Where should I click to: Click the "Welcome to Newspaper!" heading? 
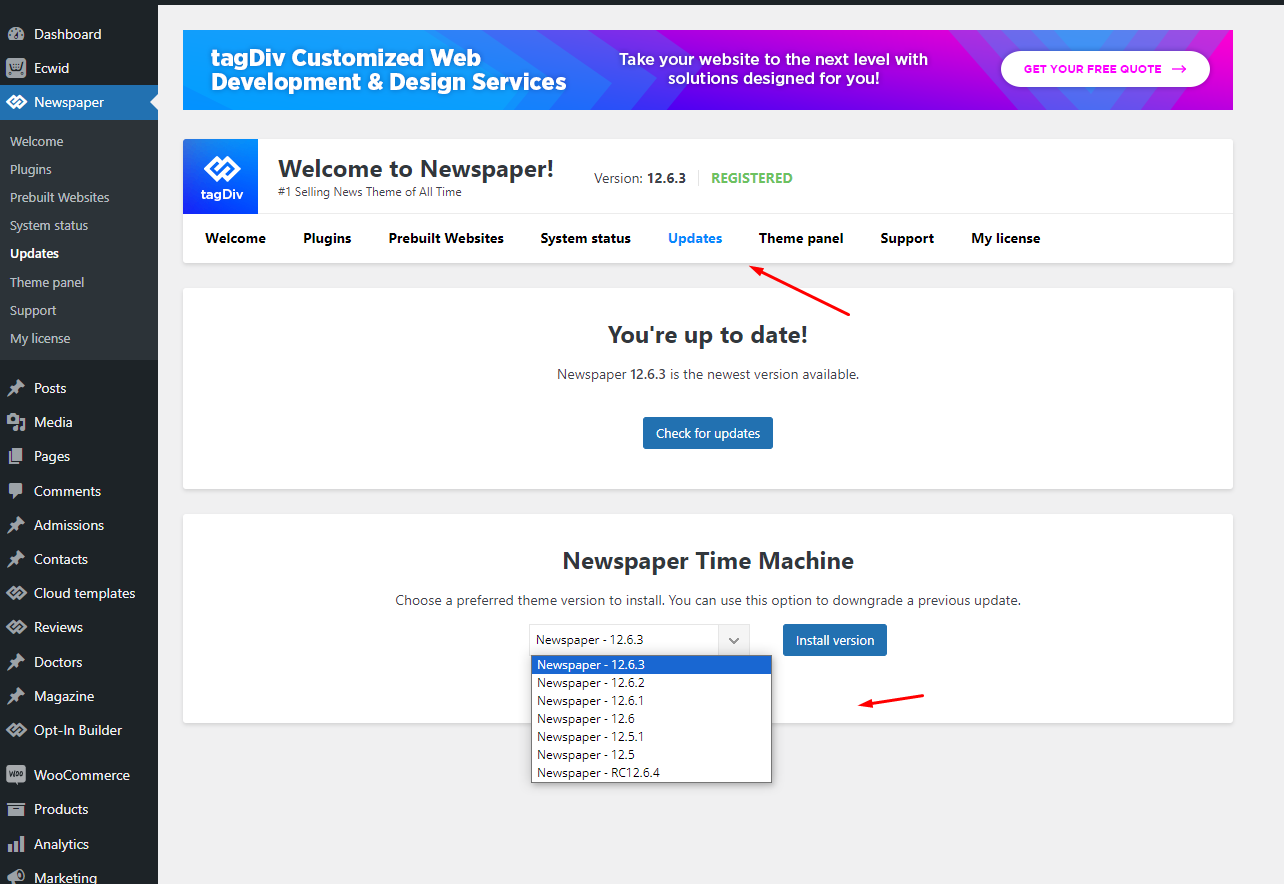tap(416, 169)
